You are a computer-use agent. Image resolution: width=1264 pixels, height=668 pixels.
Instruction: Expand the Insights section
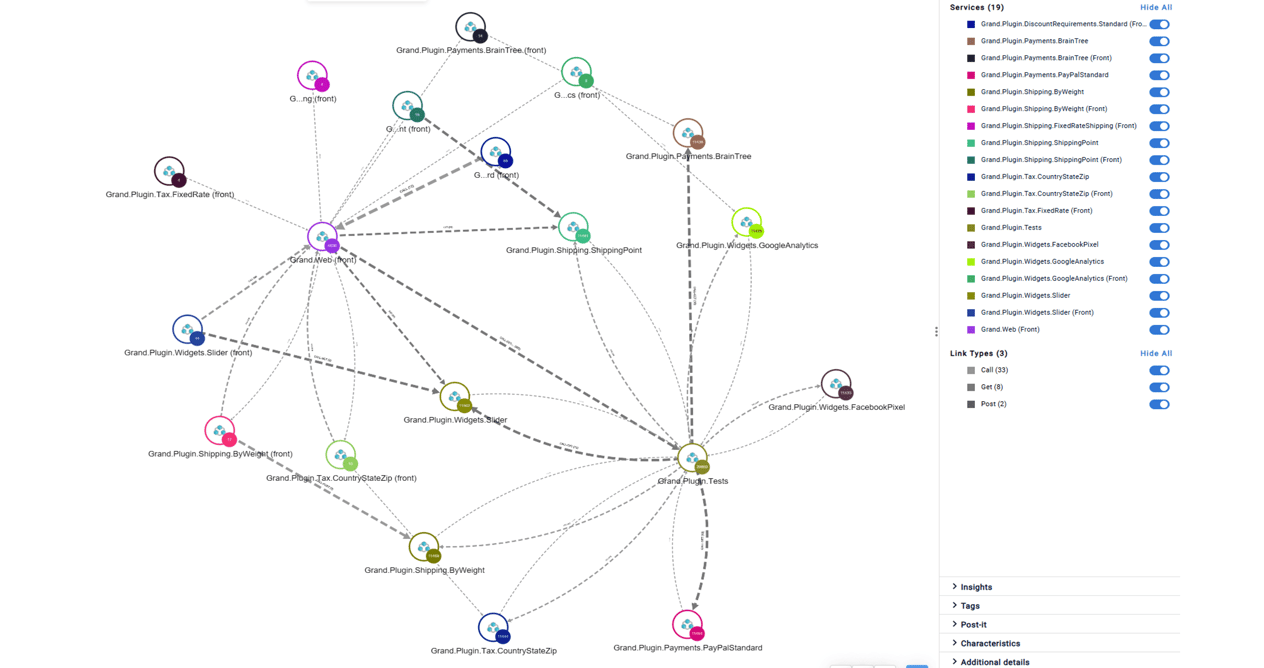coord(976,587)
